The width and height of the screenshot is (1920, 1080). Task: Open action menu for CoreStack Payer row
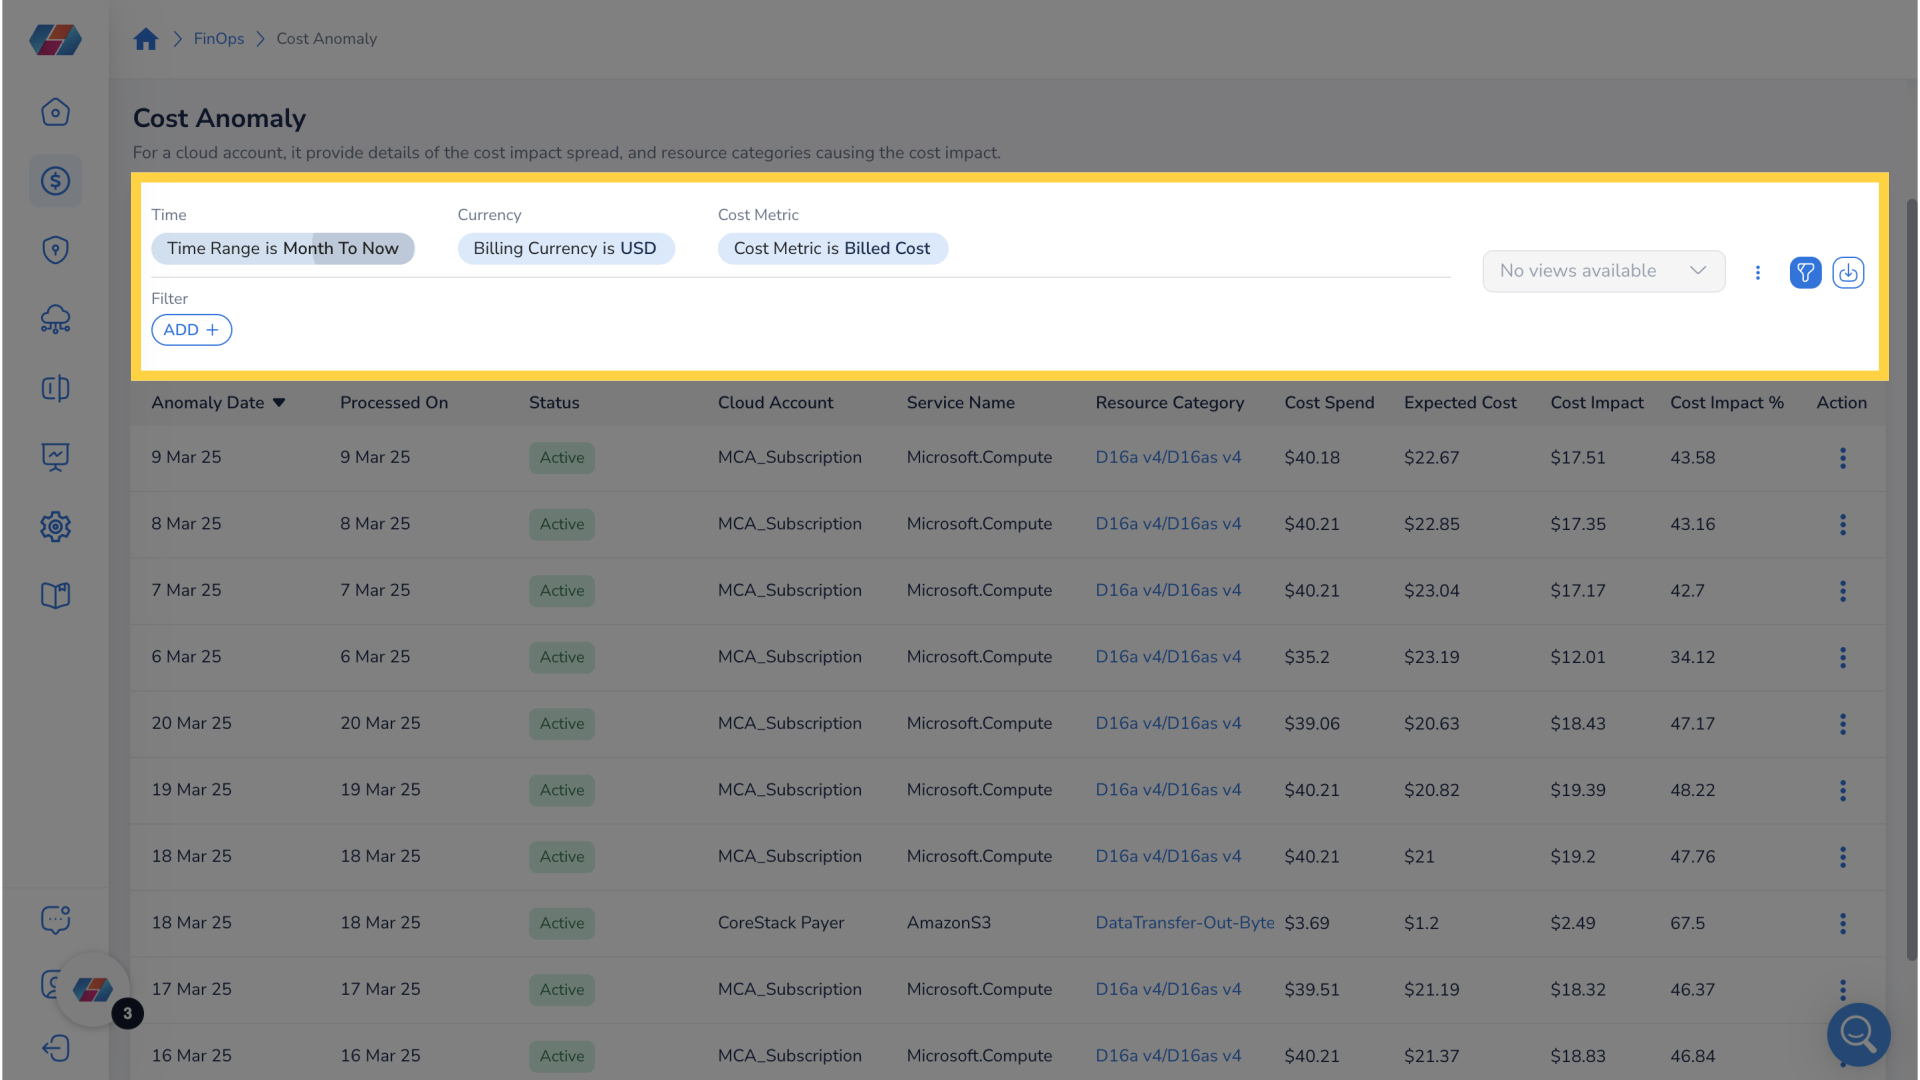point(1842,923)
